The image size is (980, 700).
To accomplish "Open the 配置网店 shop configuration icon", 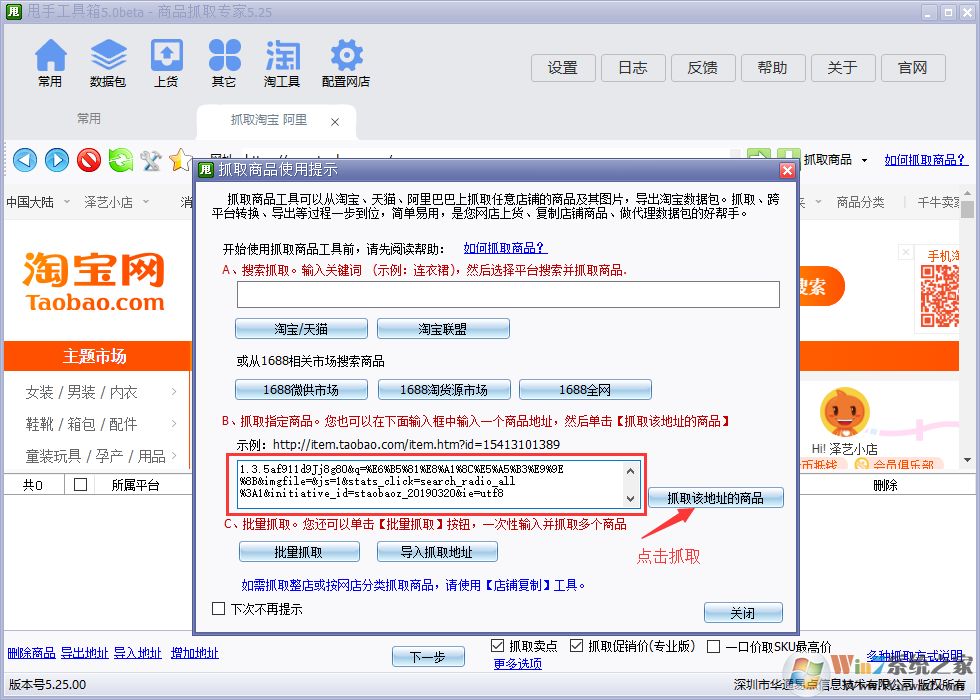I will pos(345,60).
